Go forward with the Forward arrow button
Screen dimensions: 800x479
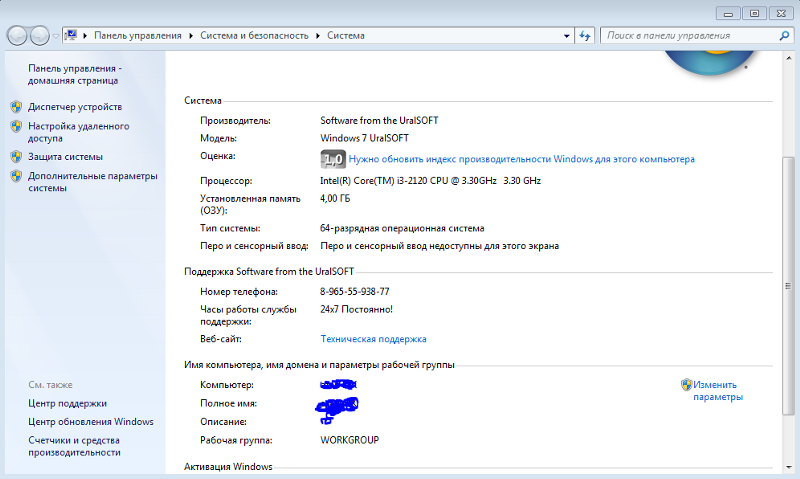pyautogui.click(x=39, y=36)
